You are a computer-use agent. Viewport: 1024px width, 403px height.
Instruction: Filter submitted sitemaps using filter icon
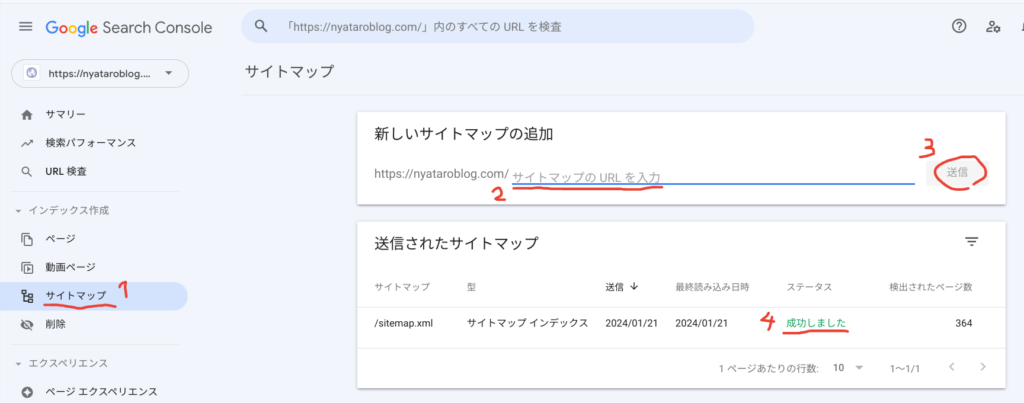pyautogui.click(x=971, y=242)
